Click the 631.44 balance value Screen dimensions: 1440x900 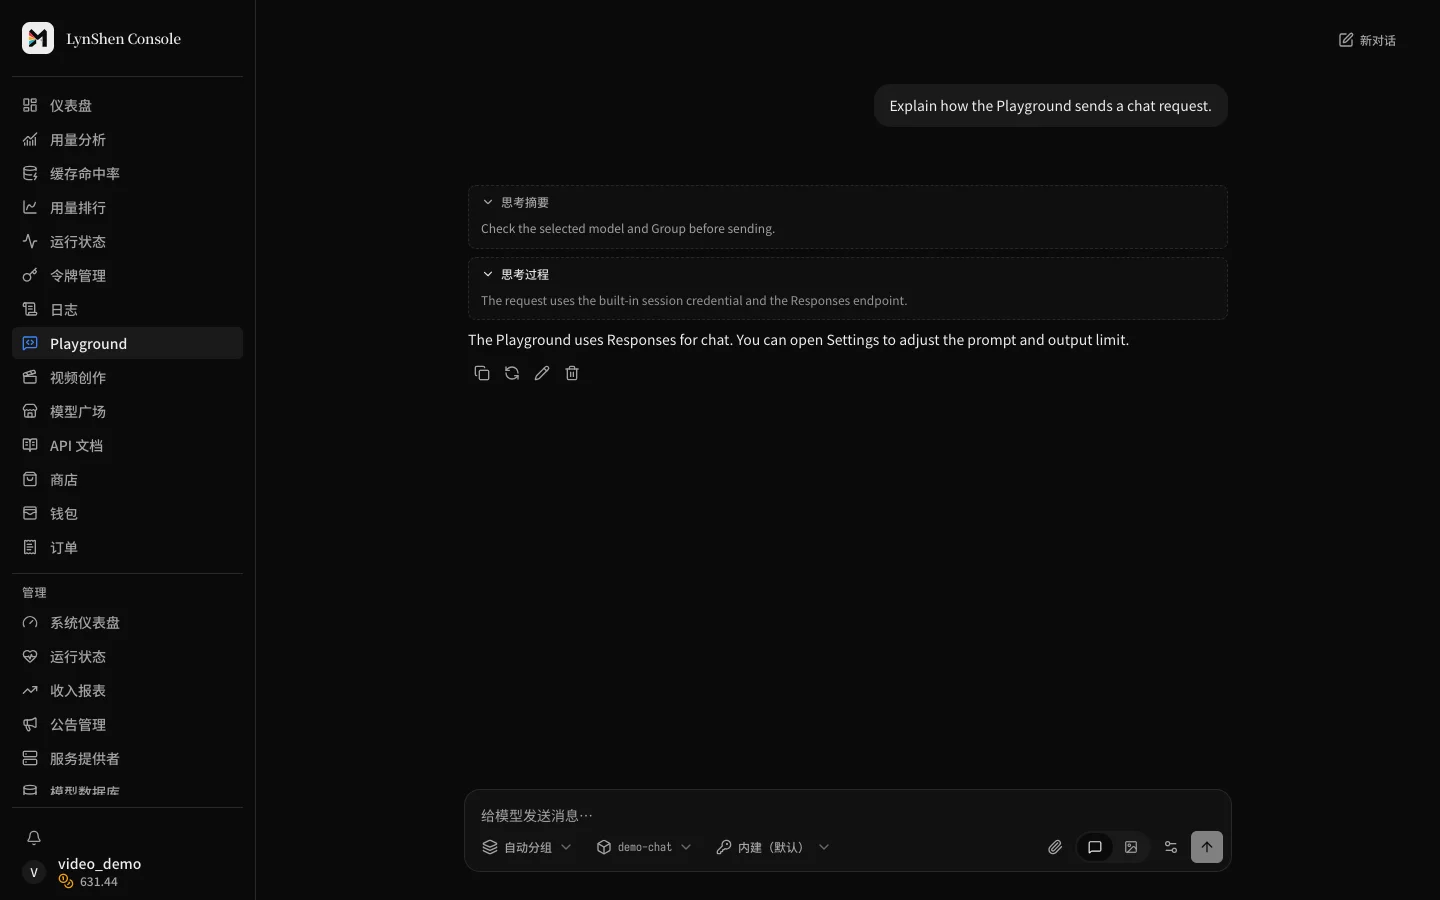coord(99,882)
